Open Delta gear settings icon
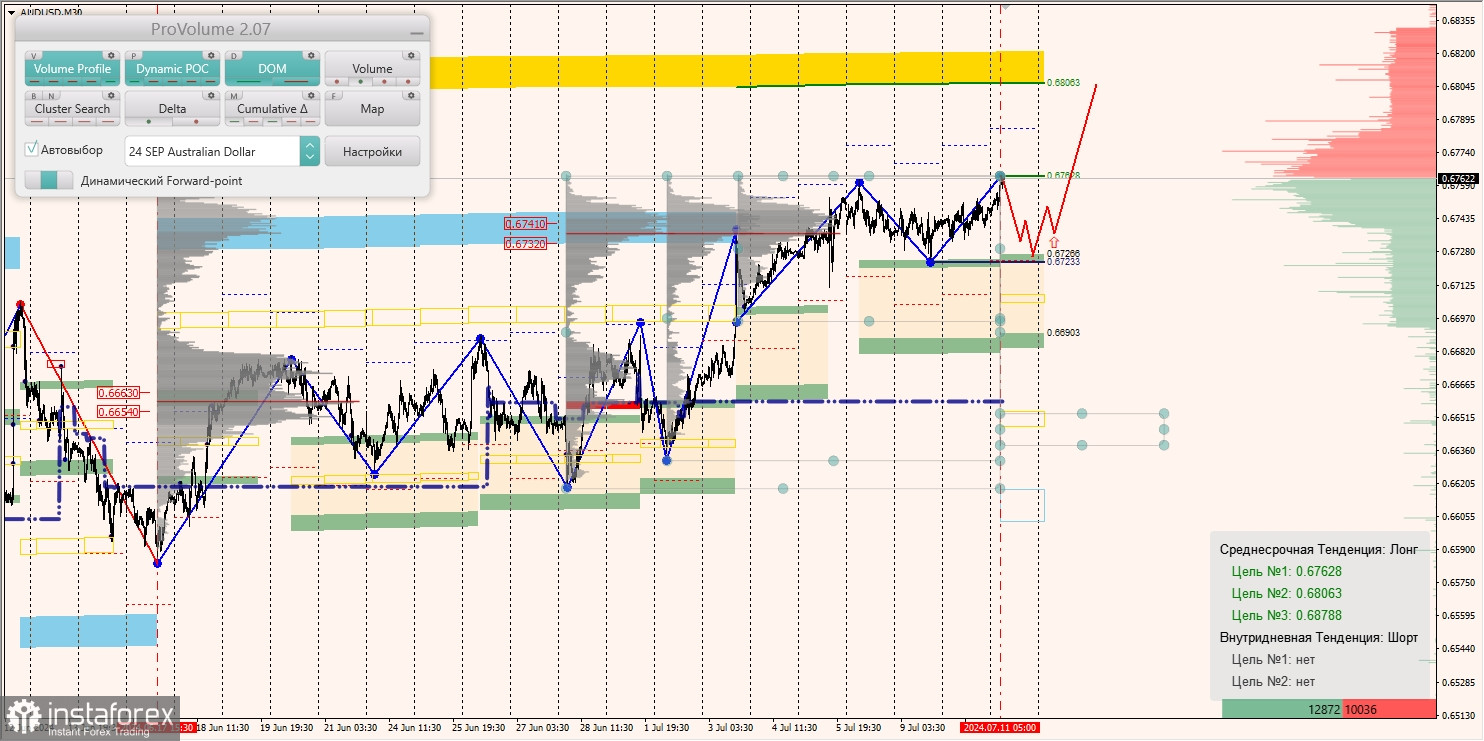 pos(211,95)
